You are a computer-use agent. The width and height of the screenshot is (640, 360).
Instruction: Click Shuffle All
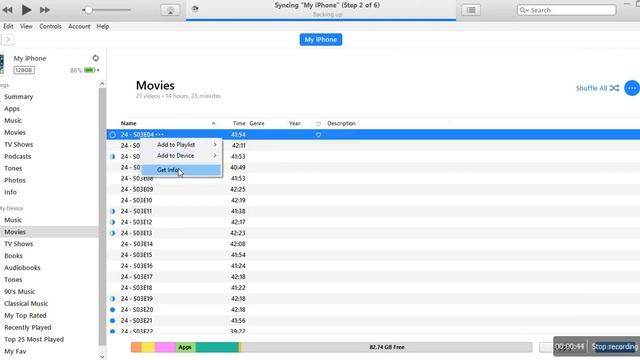[597, 88]
